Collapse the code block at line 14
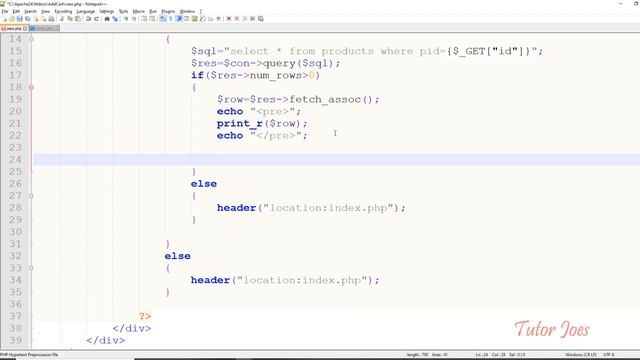Viewport: 640px width, 360px height. (31, 39)
